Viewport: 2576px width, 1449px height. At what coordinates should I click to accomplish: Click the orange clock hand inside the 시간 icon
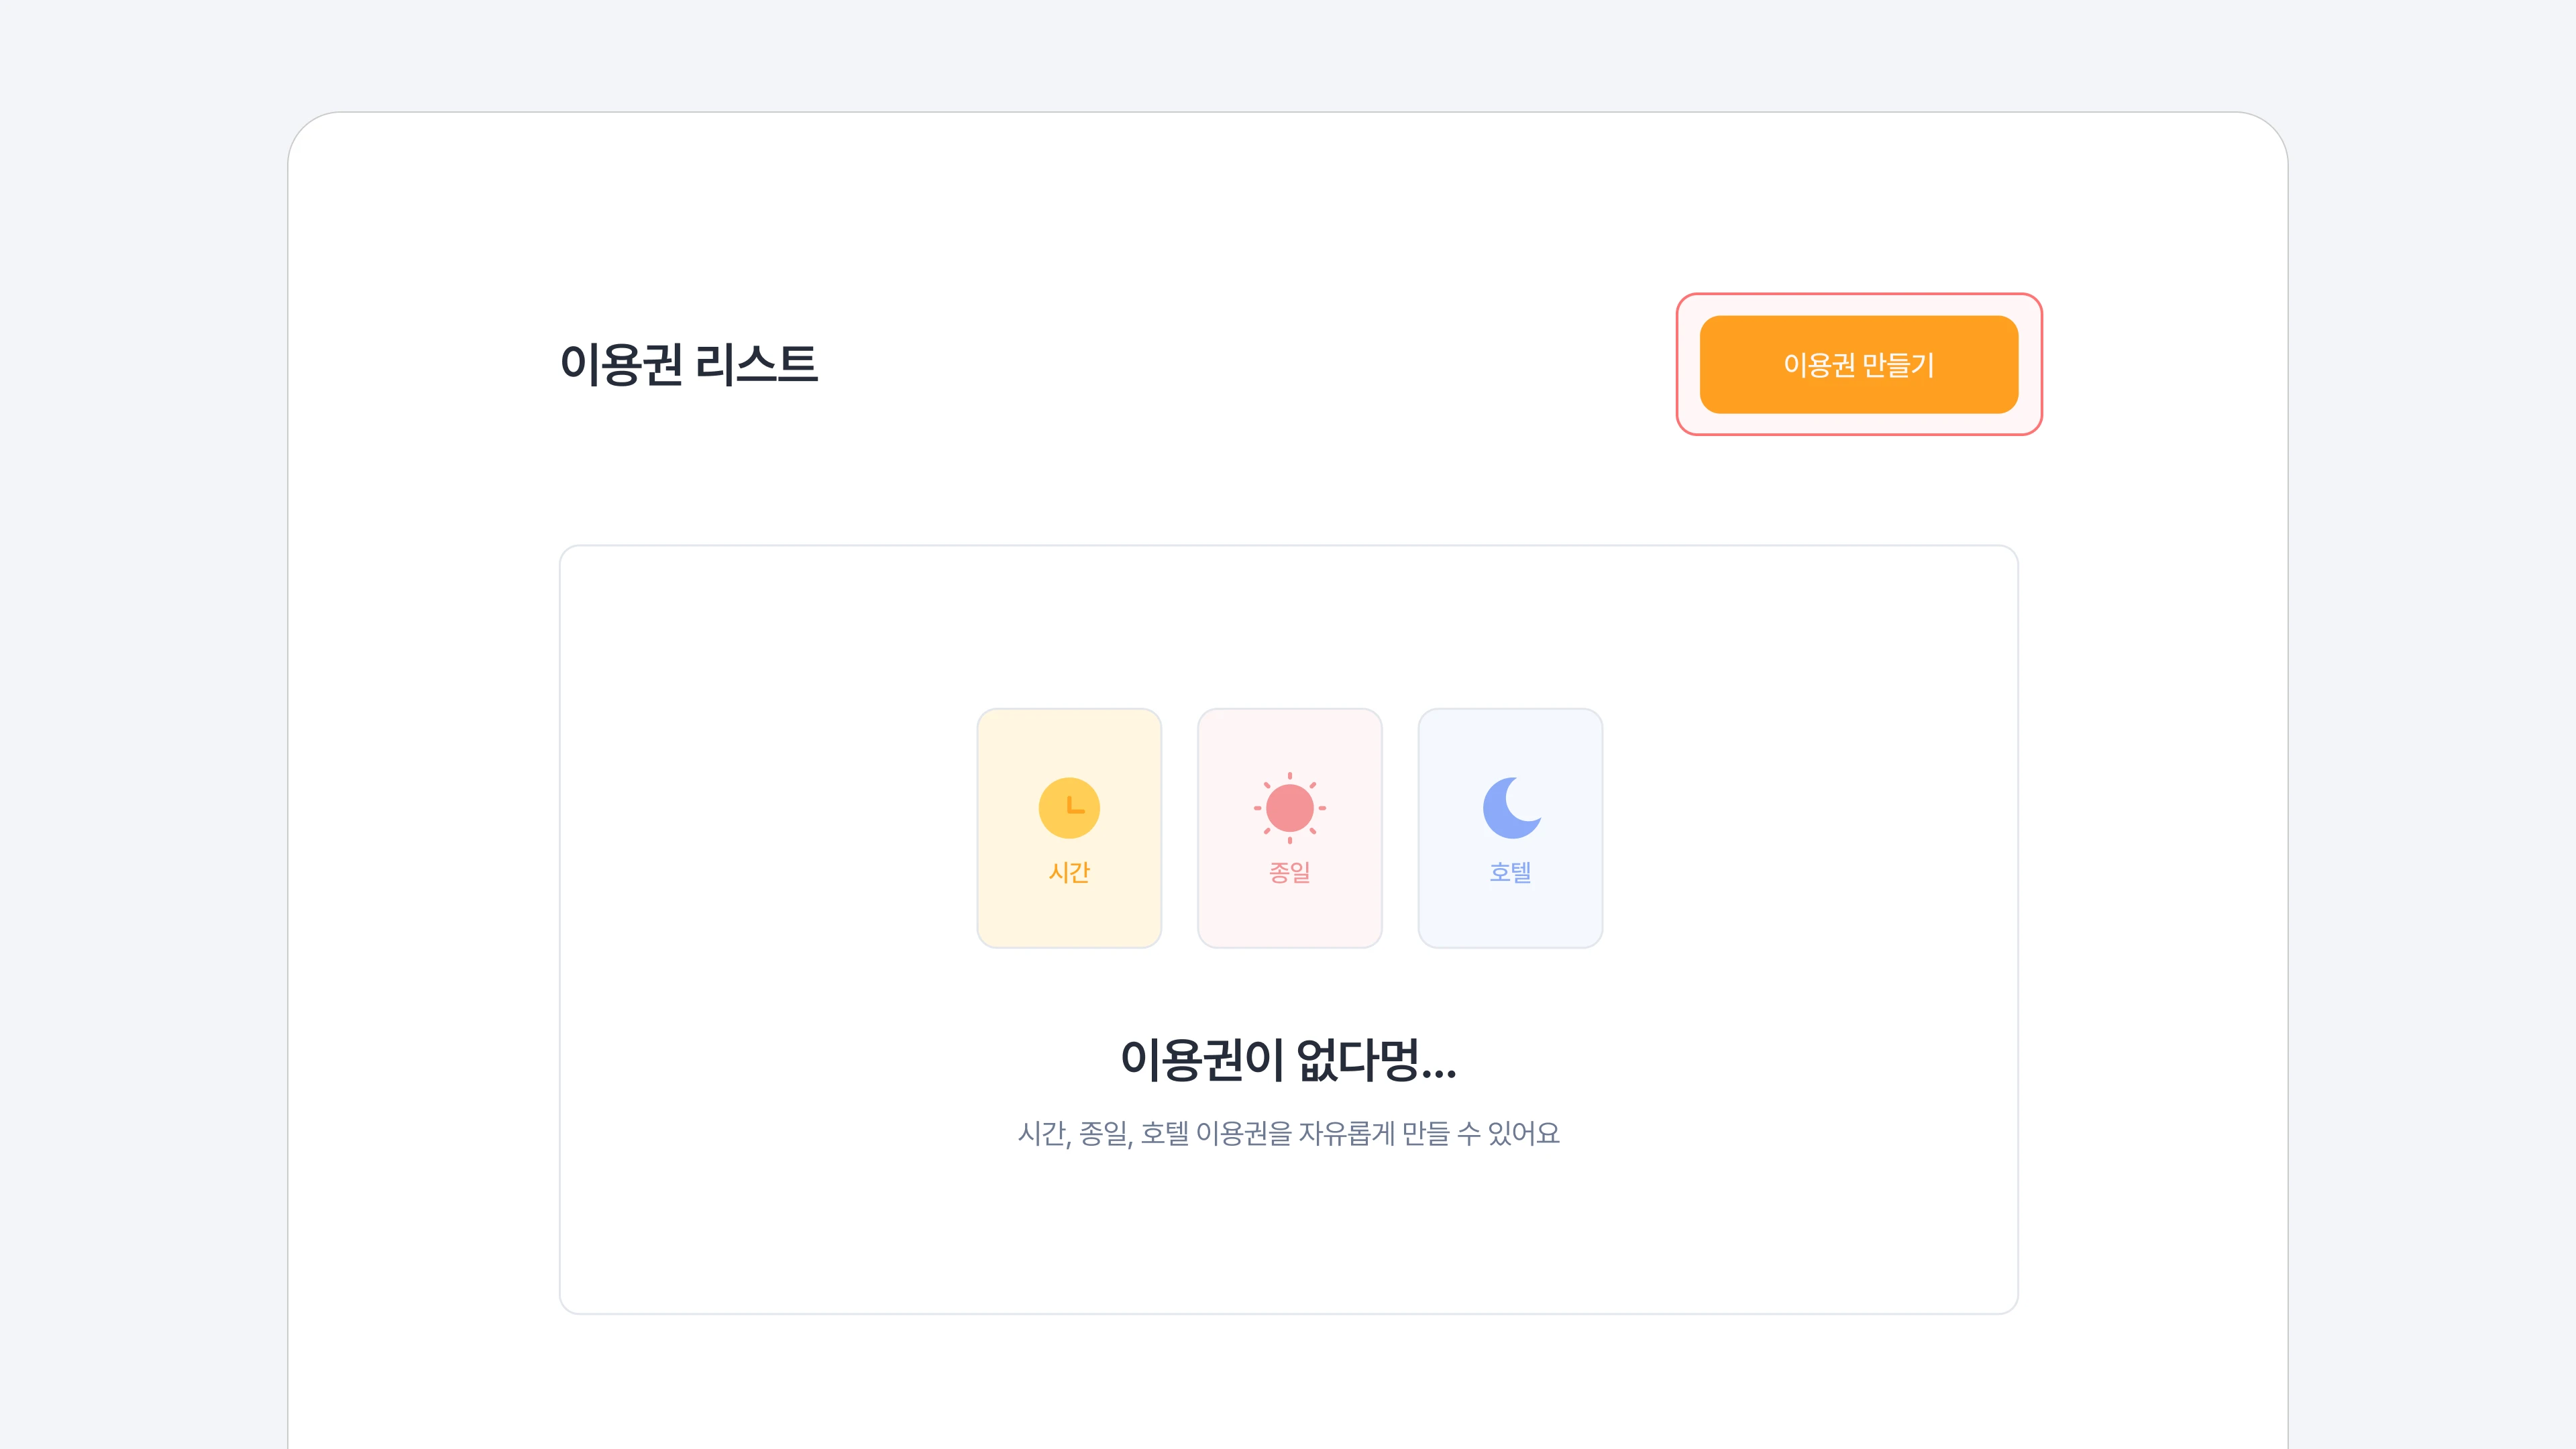pos(1075,805)
